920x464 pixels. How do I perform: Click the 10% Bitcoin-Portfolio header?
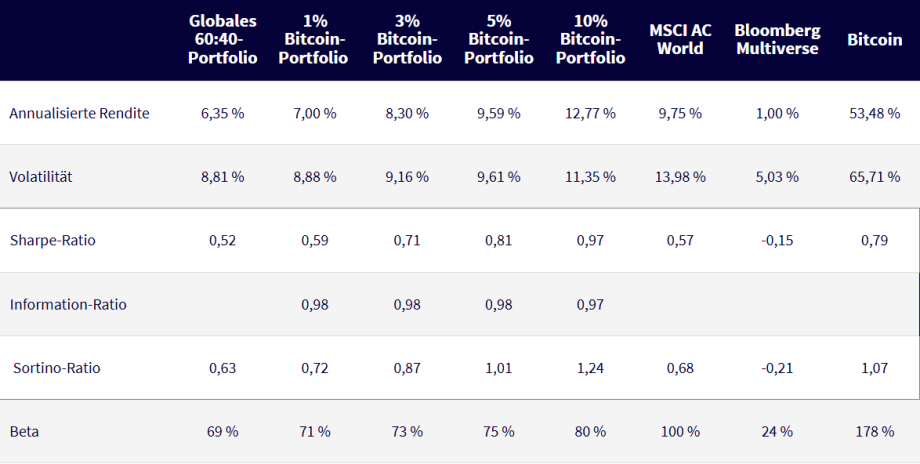pos(590,40)
